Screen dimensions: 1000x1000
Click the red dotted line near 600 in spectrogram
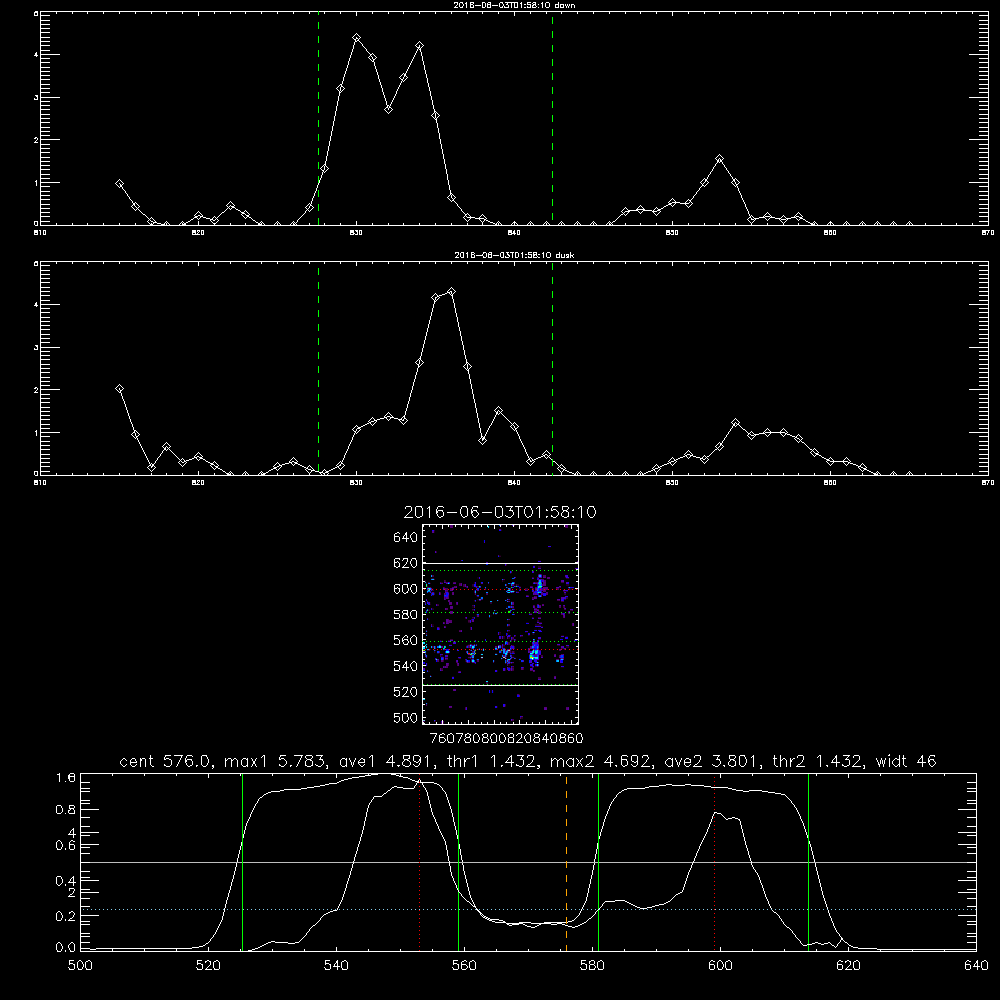pos(500,589)
